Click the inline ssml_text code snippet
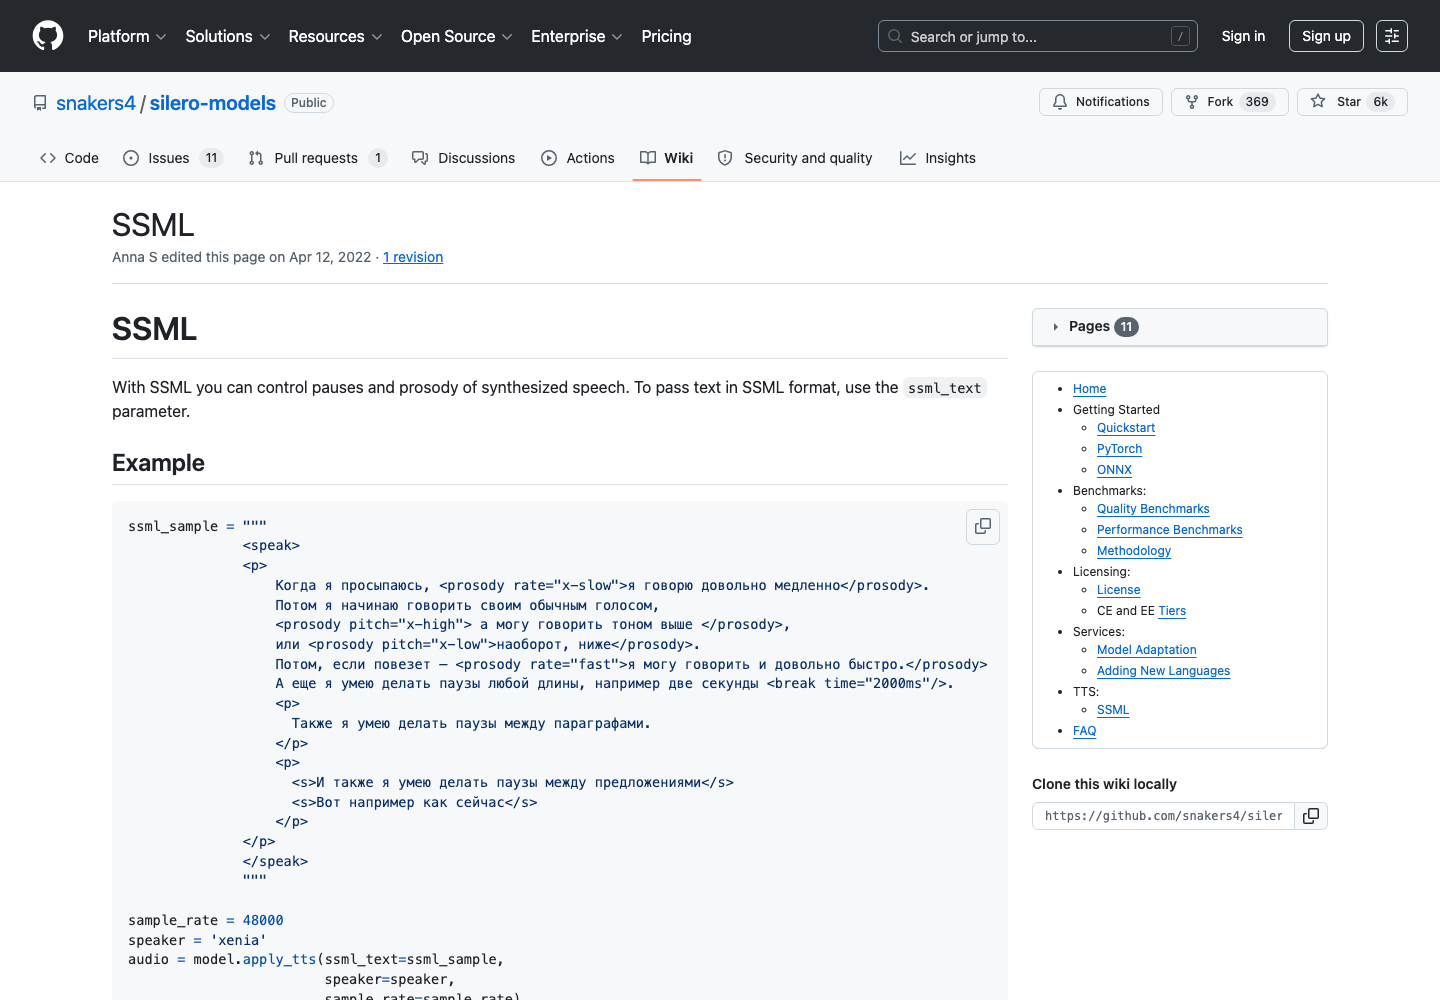The width and height of the screenshot is (1440, 1000). pos(944,388)
